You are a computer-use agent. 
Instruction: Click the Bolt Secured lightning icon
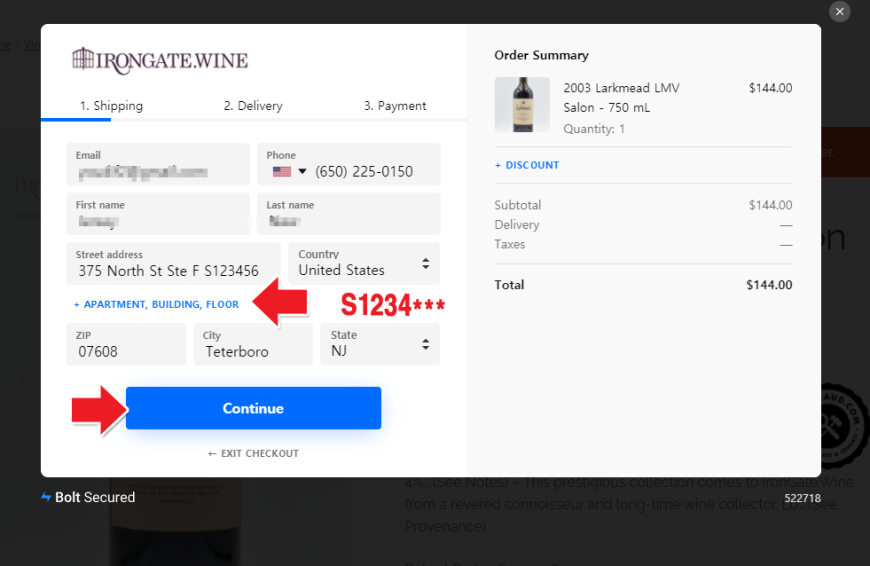(x=46, y=497)
